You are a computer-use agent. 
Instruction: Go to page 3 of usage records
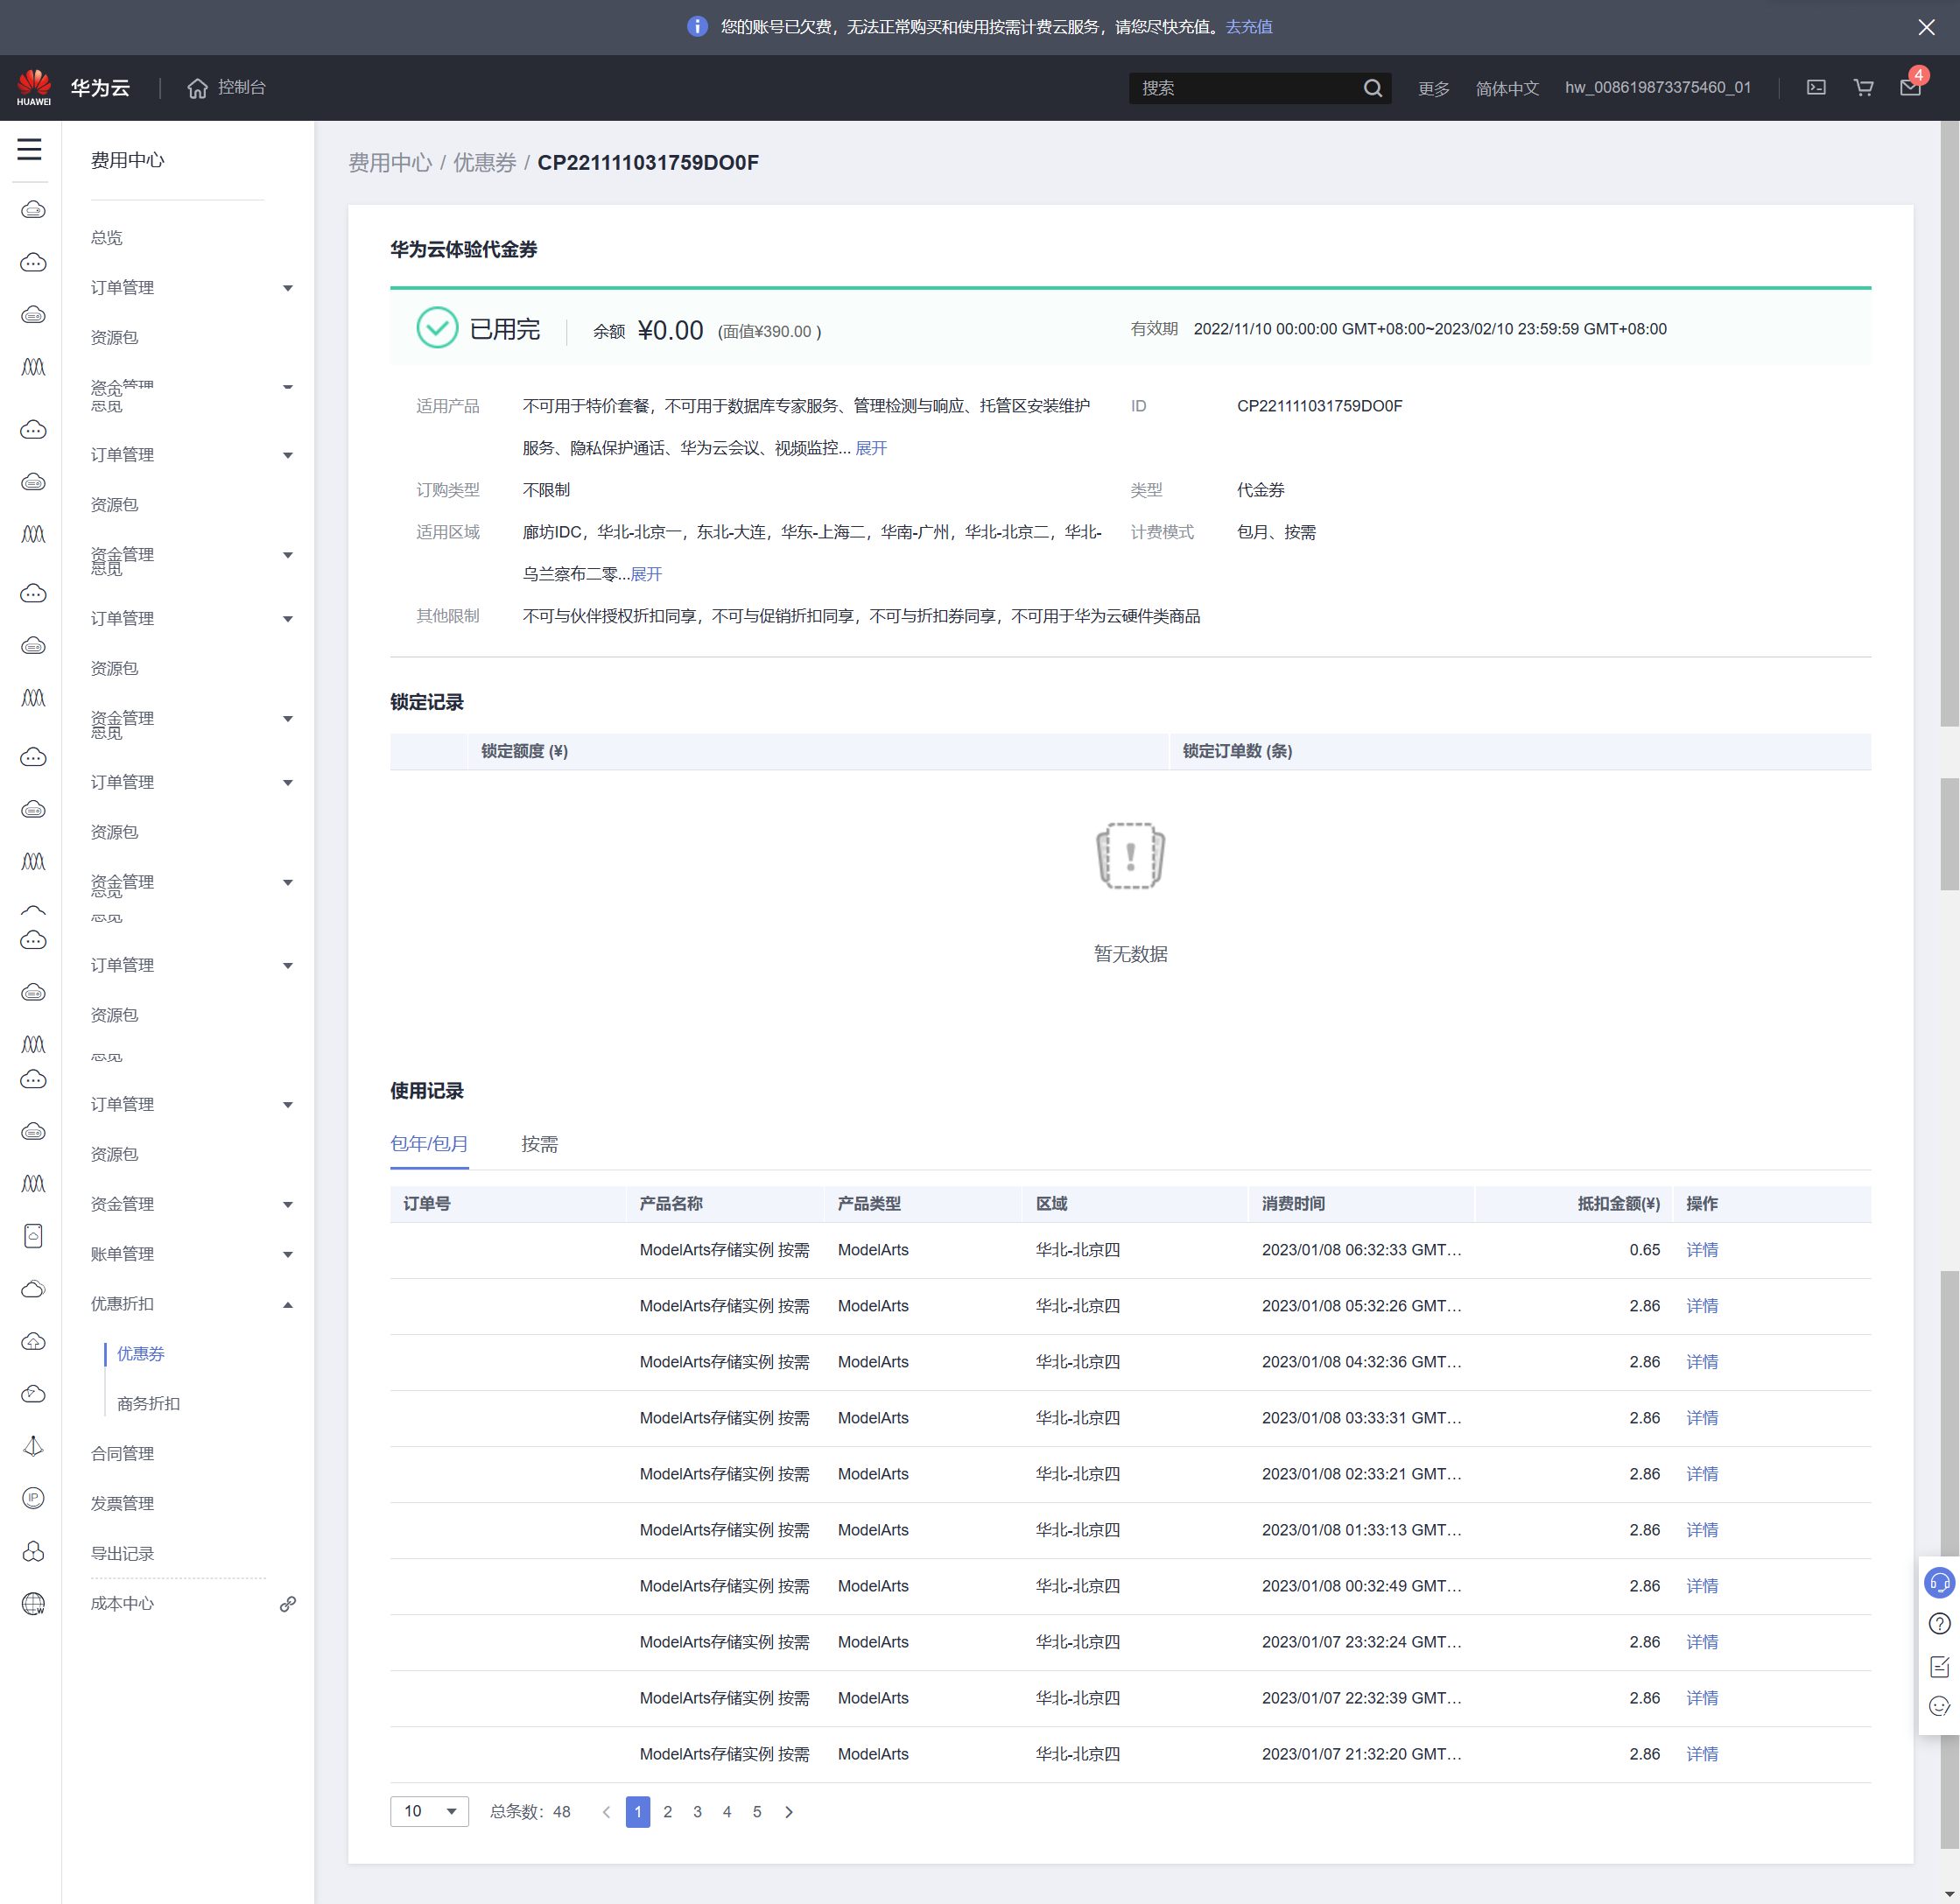tap(697, 1812)
